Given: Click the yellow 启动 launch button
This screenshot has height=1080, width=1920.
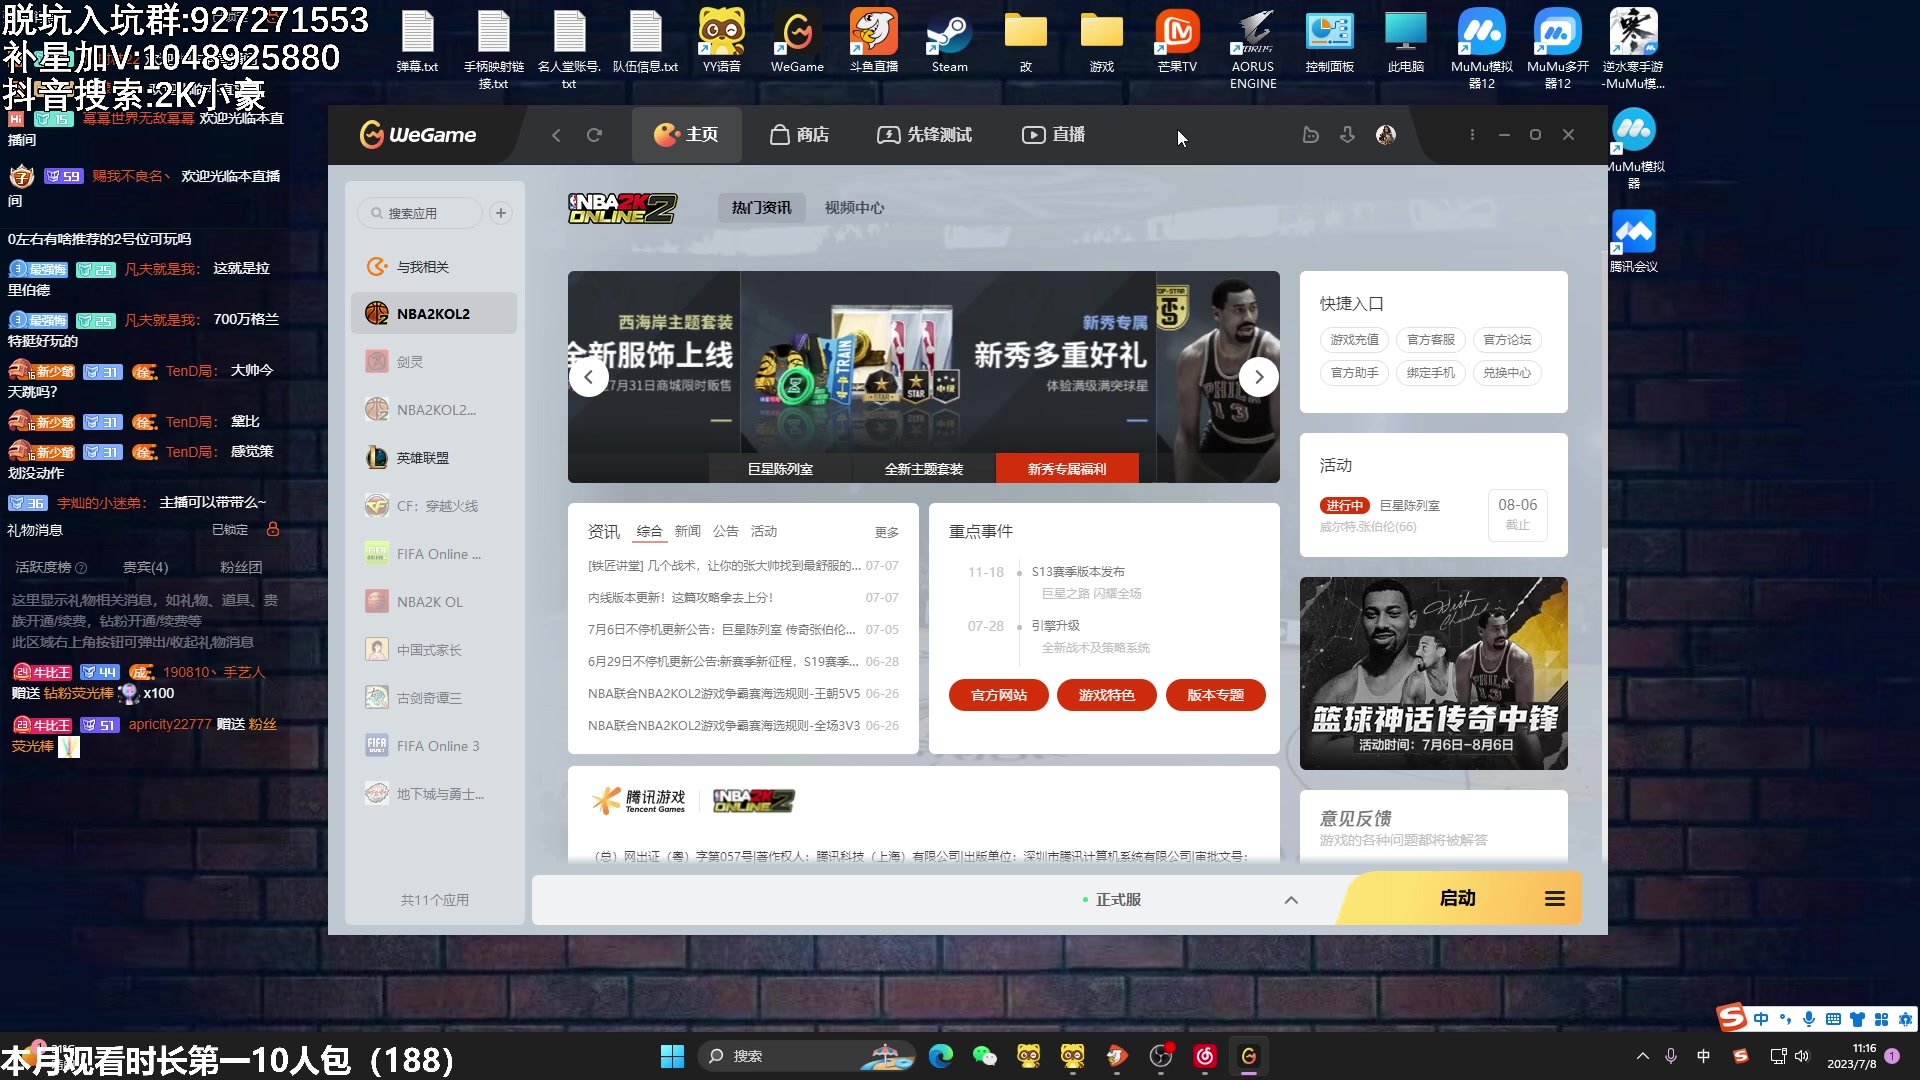Looking at the screenshot, I should pos(1457,898).
